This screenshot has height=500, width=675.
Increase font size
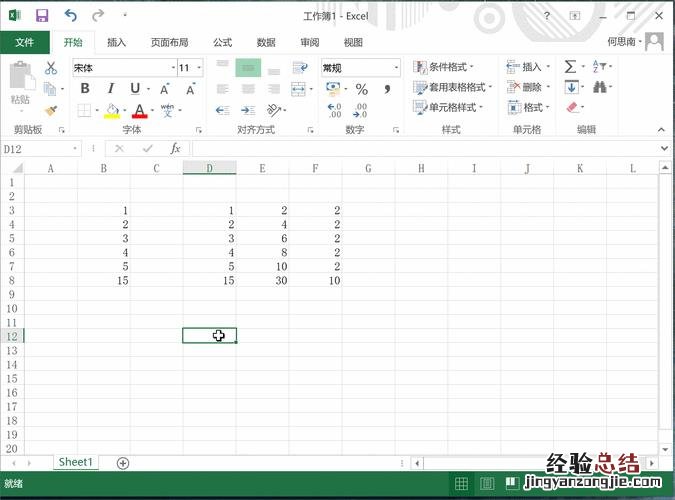click(165, 89)
